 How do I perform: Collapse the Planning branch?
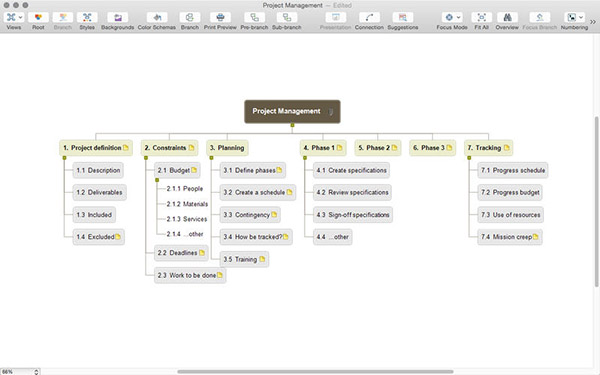coord(211,158)
